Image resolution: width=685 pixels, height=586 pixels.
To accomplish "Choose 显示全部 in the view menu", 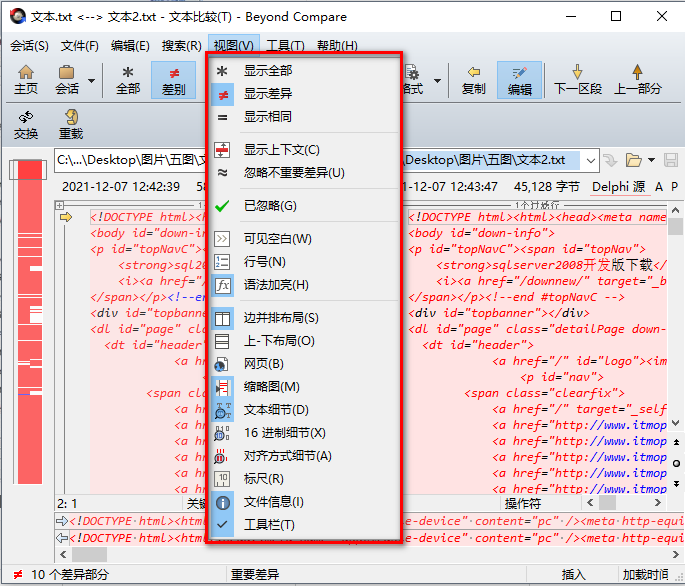I will click(x=304, y=70).
